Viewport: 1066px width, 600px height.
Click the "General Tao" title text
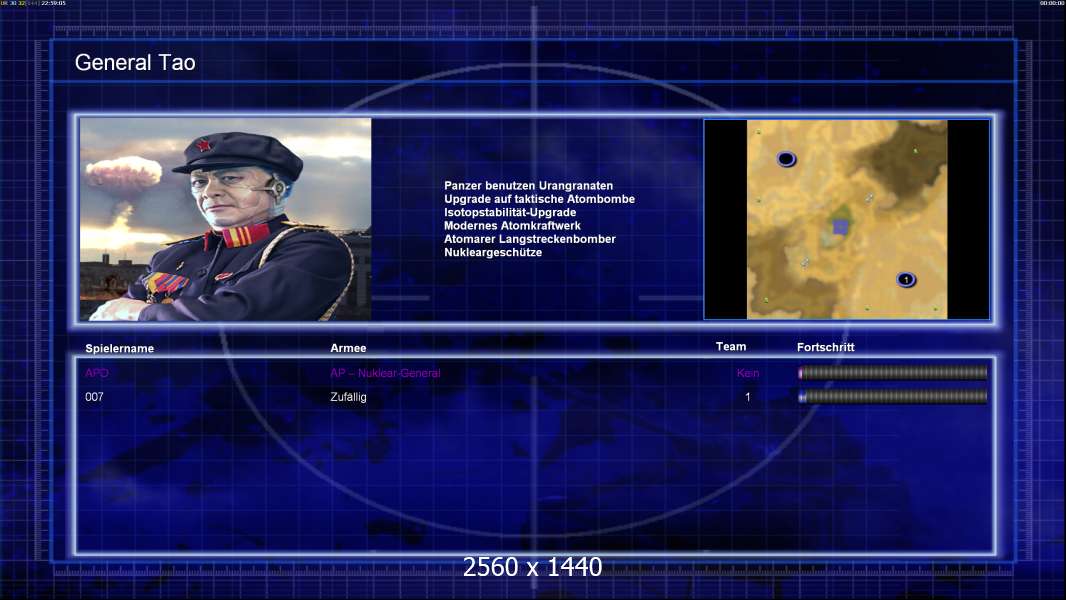[x=135, y=63]
